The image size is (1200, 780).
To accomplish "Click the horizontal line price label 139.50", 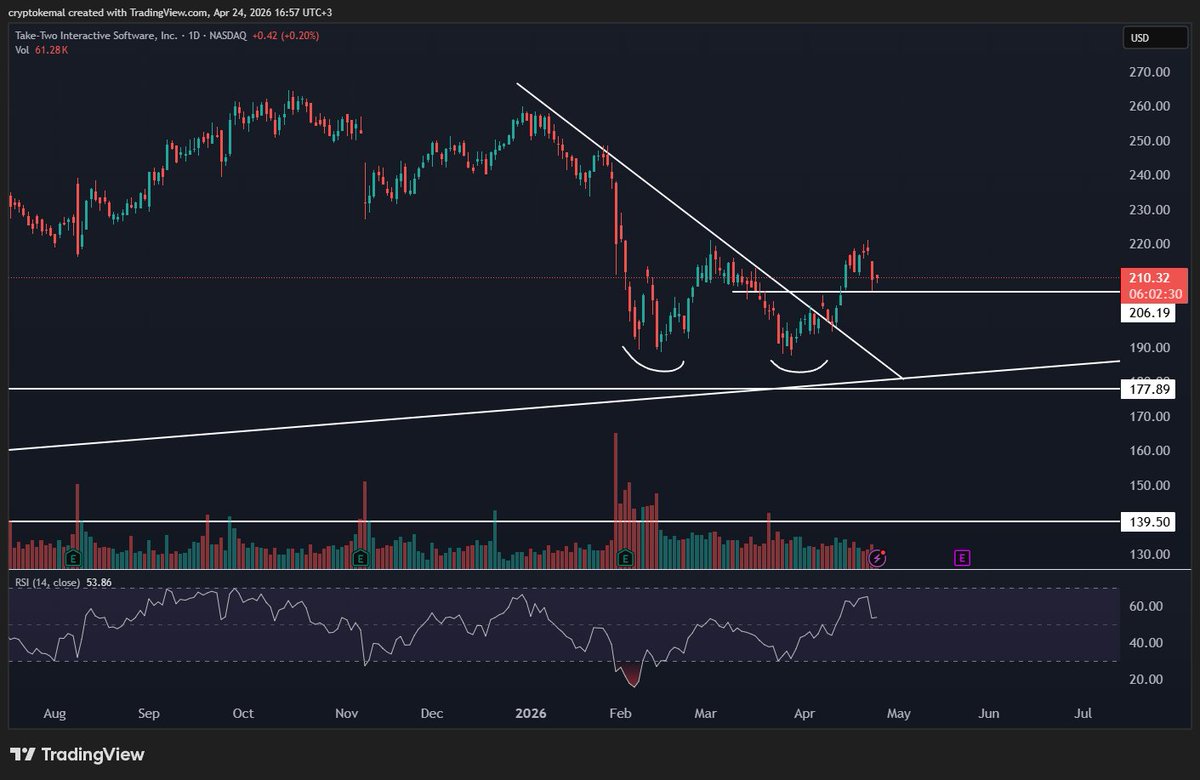I will 1148,522.
